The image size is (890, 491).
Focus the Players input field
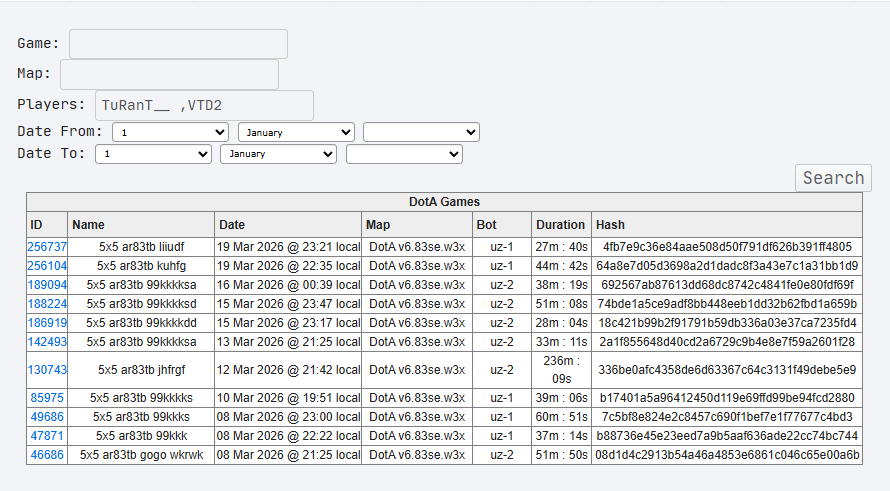[204, 105]
